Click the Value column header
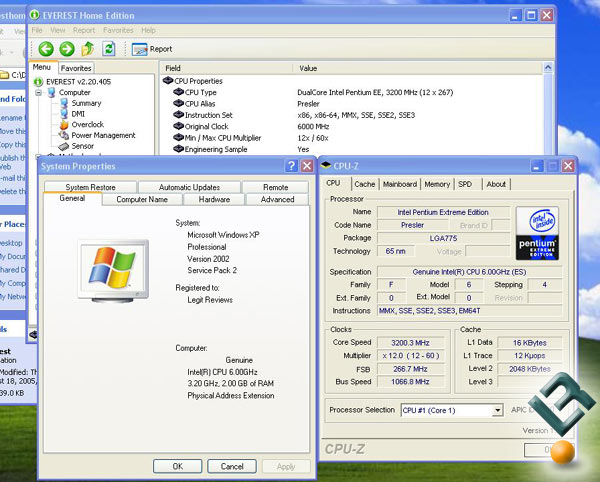Image resolution: width=600 pixels, height=482 pixels. click(417, 68)
